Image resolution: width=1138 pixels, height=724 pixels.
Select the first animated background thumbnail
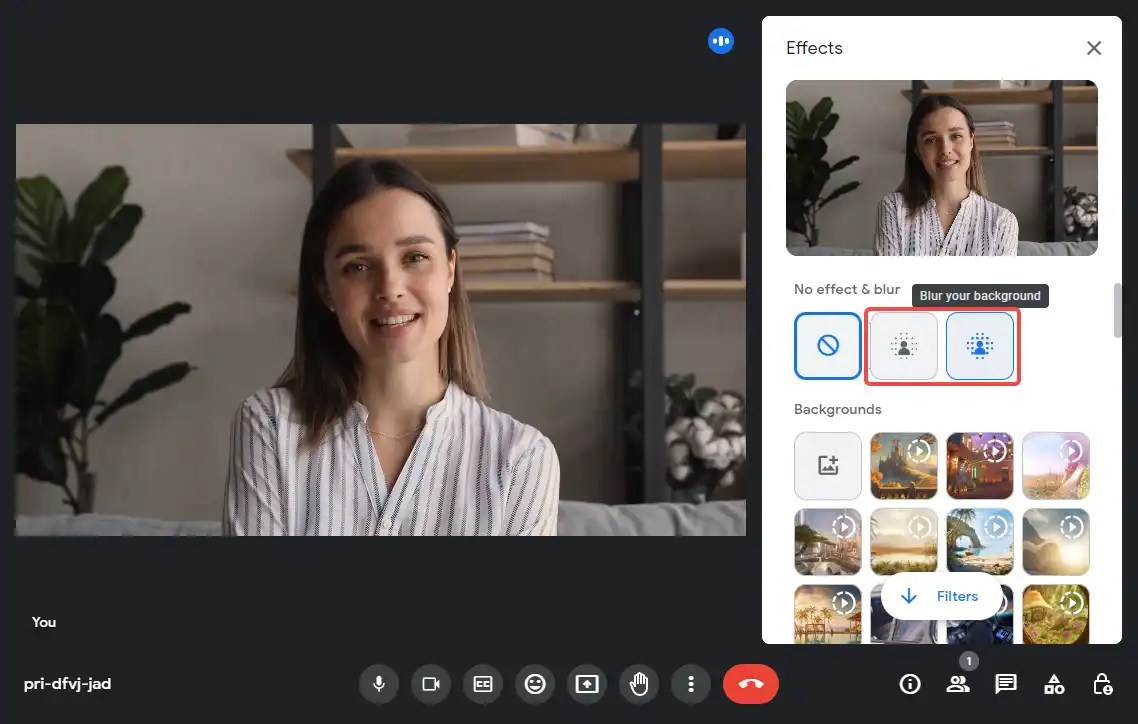(x=903, y=465)
